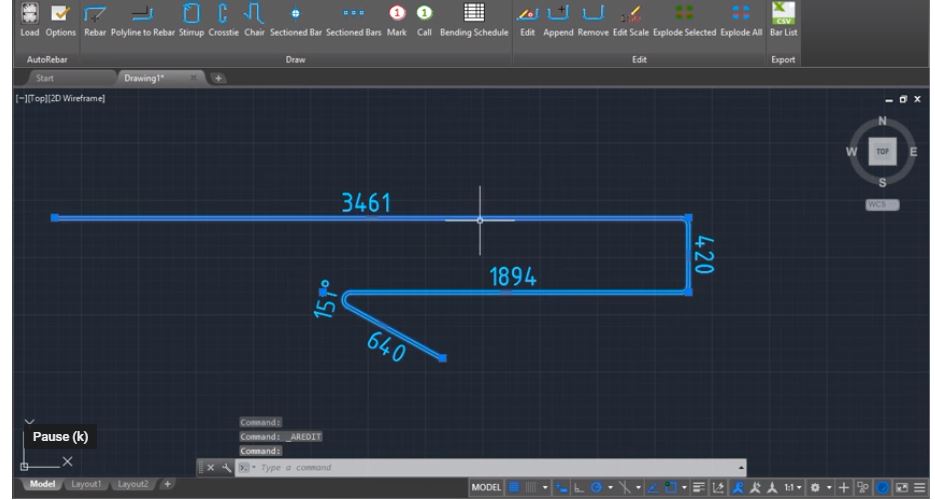
Task: Click the clean screen icon
Action: tap(902, 487)
